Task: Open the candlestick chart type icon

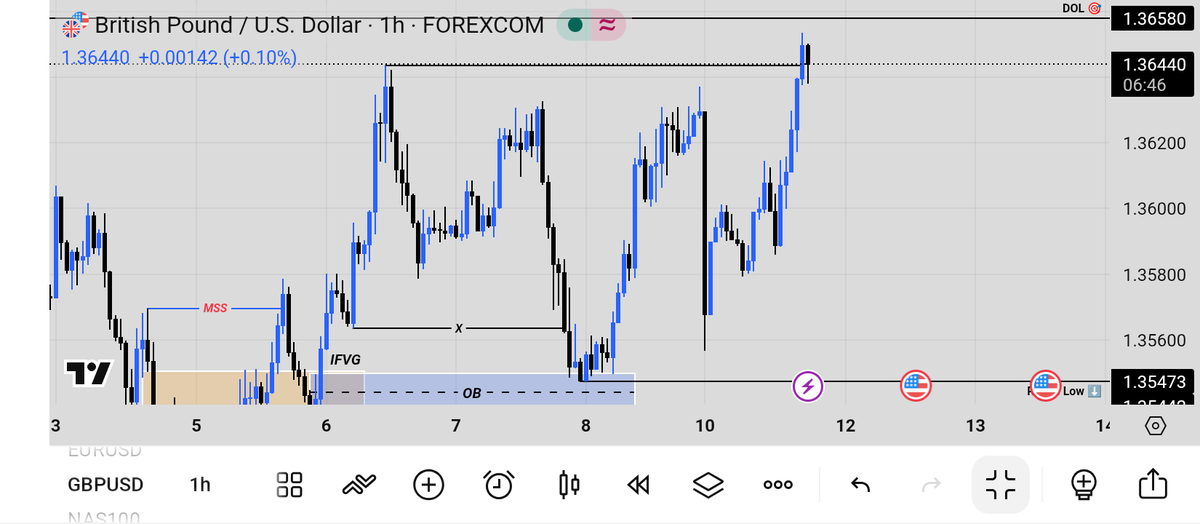Action: pyautogui.click(x=569, y=485)
